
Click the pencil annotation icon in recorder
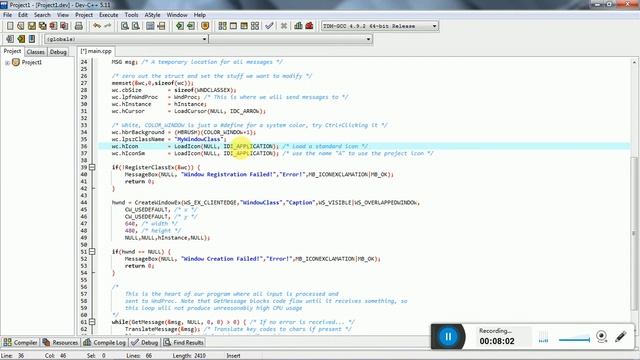click(621, 337)
